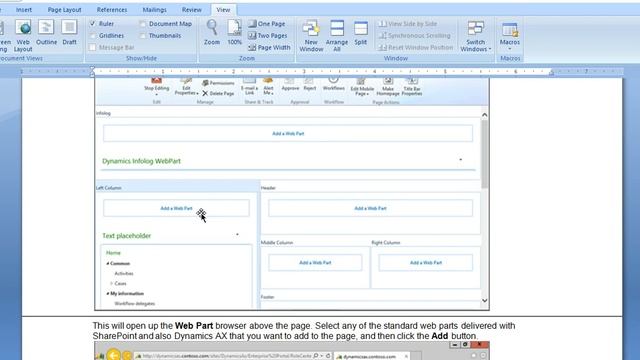Select the Outline view icon
The height and width of the screenshot is (360, 640).
(x=46, y=33)
